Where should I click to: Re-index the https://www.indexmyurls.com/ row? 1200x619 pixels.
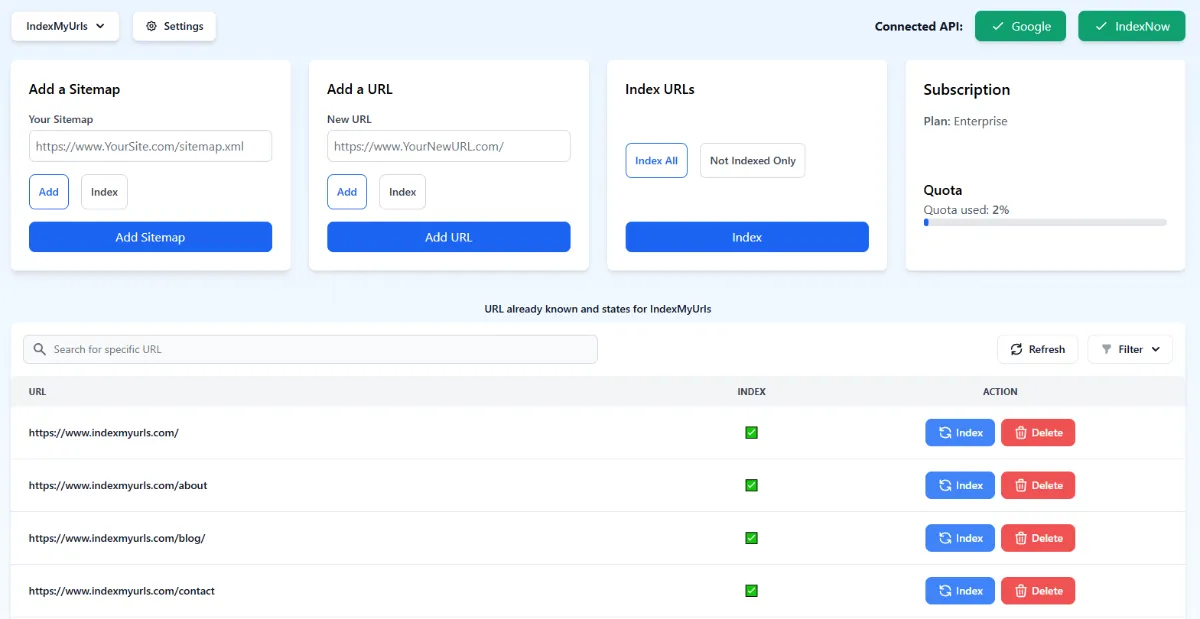click(960, 433)
